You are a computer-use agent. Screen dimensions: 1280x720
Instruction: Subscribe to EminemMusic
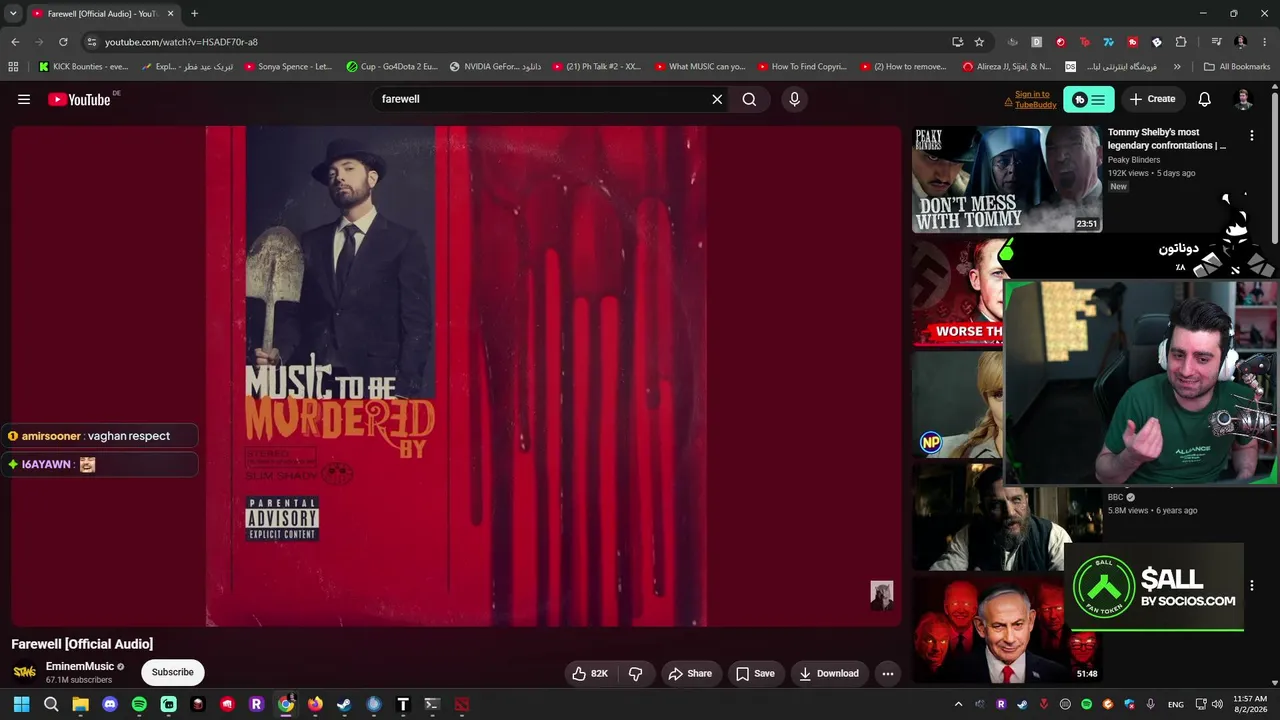point(173,672)
